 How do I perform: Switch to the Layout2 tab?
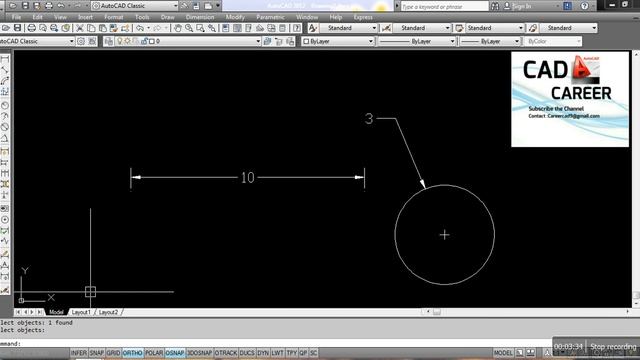(108, 312)
